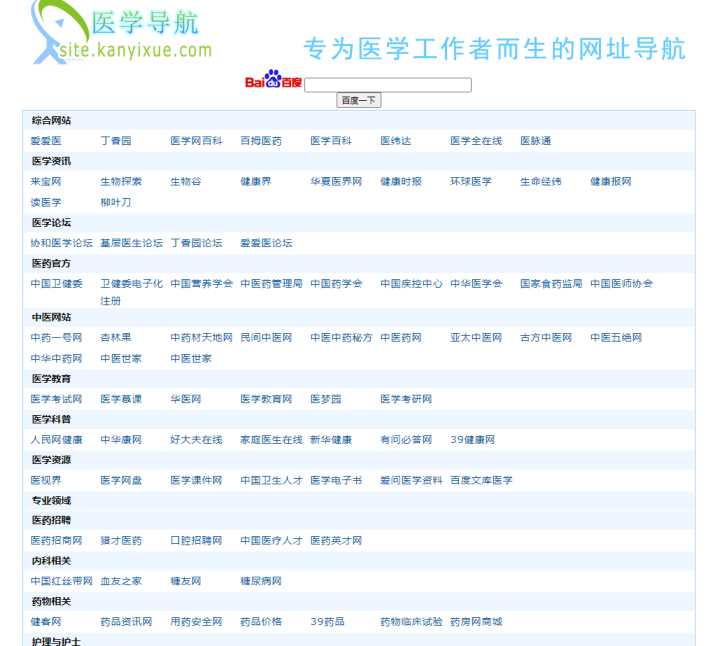Open 民间中医网
Viewport: 720px width, 646px height.
coord(266,338)
